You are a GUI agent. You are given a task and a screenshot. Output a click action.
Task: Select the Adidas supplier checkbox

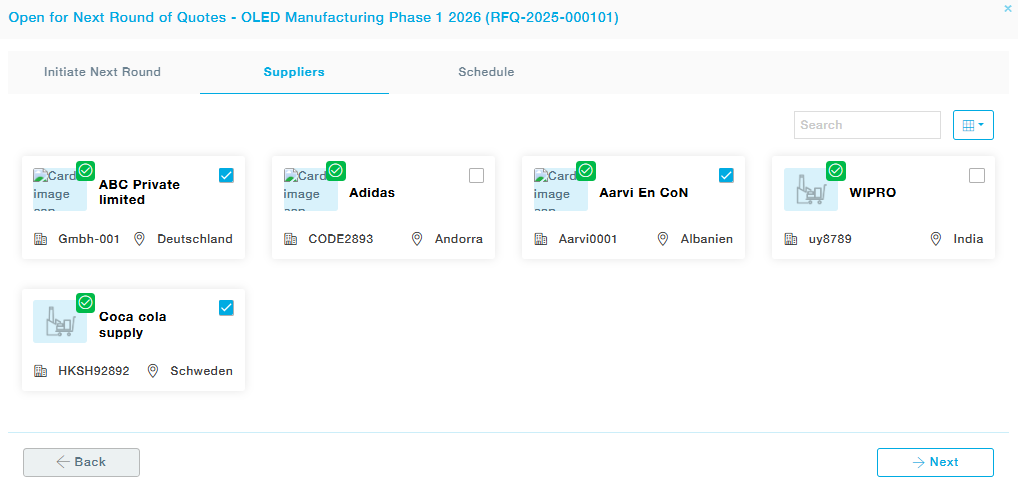[x=476, y=176]
